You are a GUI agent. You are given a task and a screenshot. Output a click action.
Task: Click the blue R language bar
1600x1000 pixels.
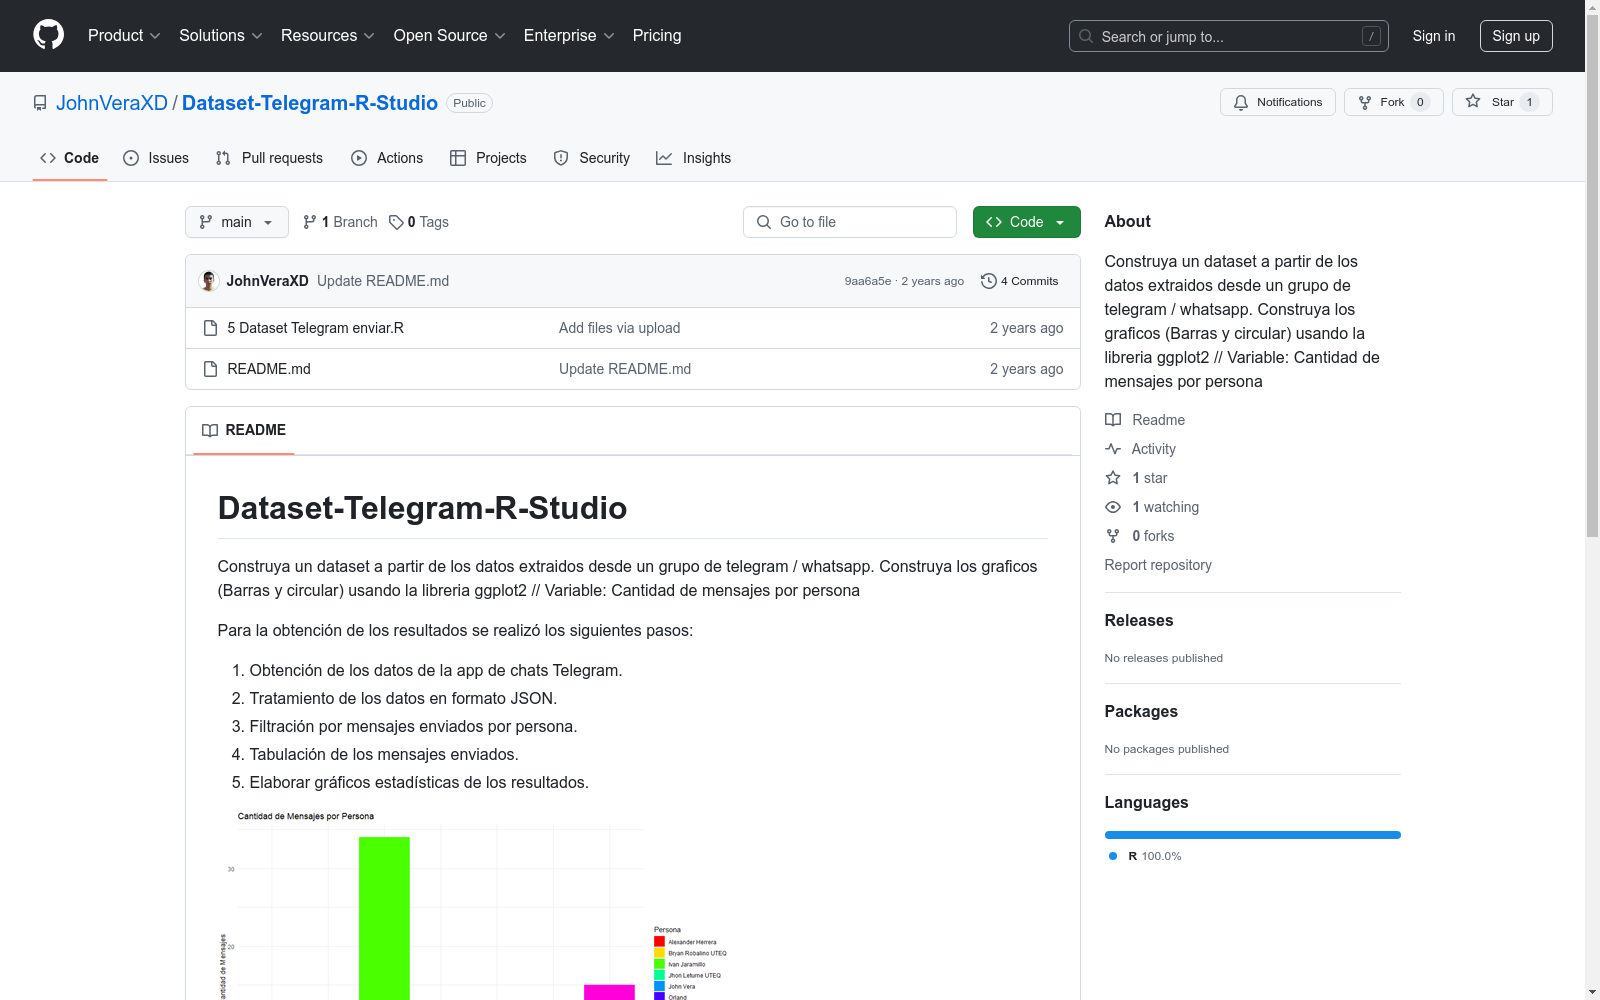click(1253, 835)
